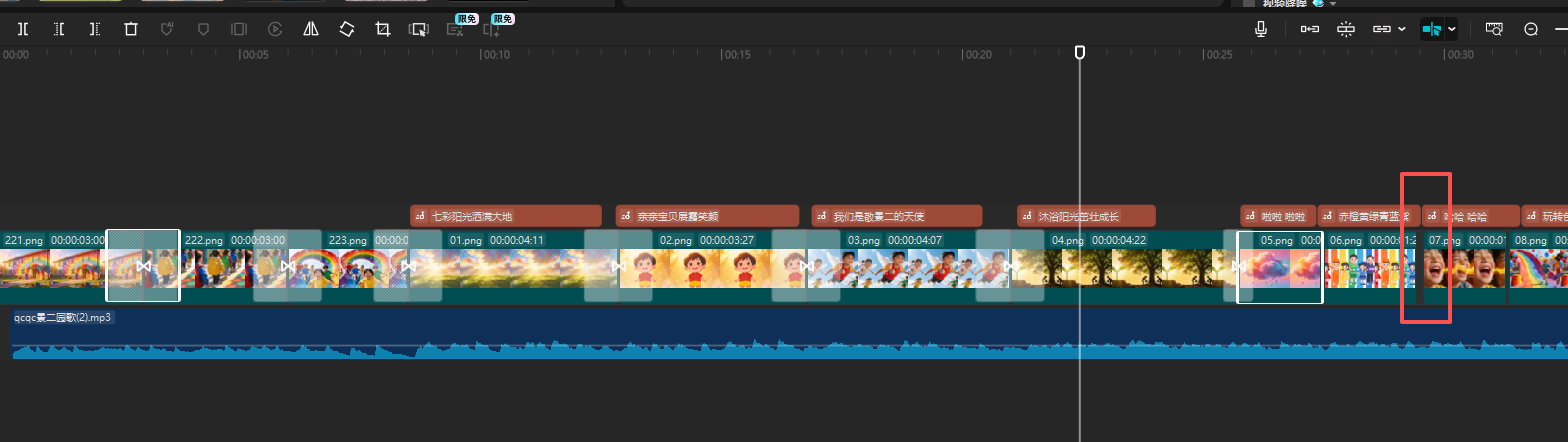Toggle main track magnet icon

(1309, 29)
